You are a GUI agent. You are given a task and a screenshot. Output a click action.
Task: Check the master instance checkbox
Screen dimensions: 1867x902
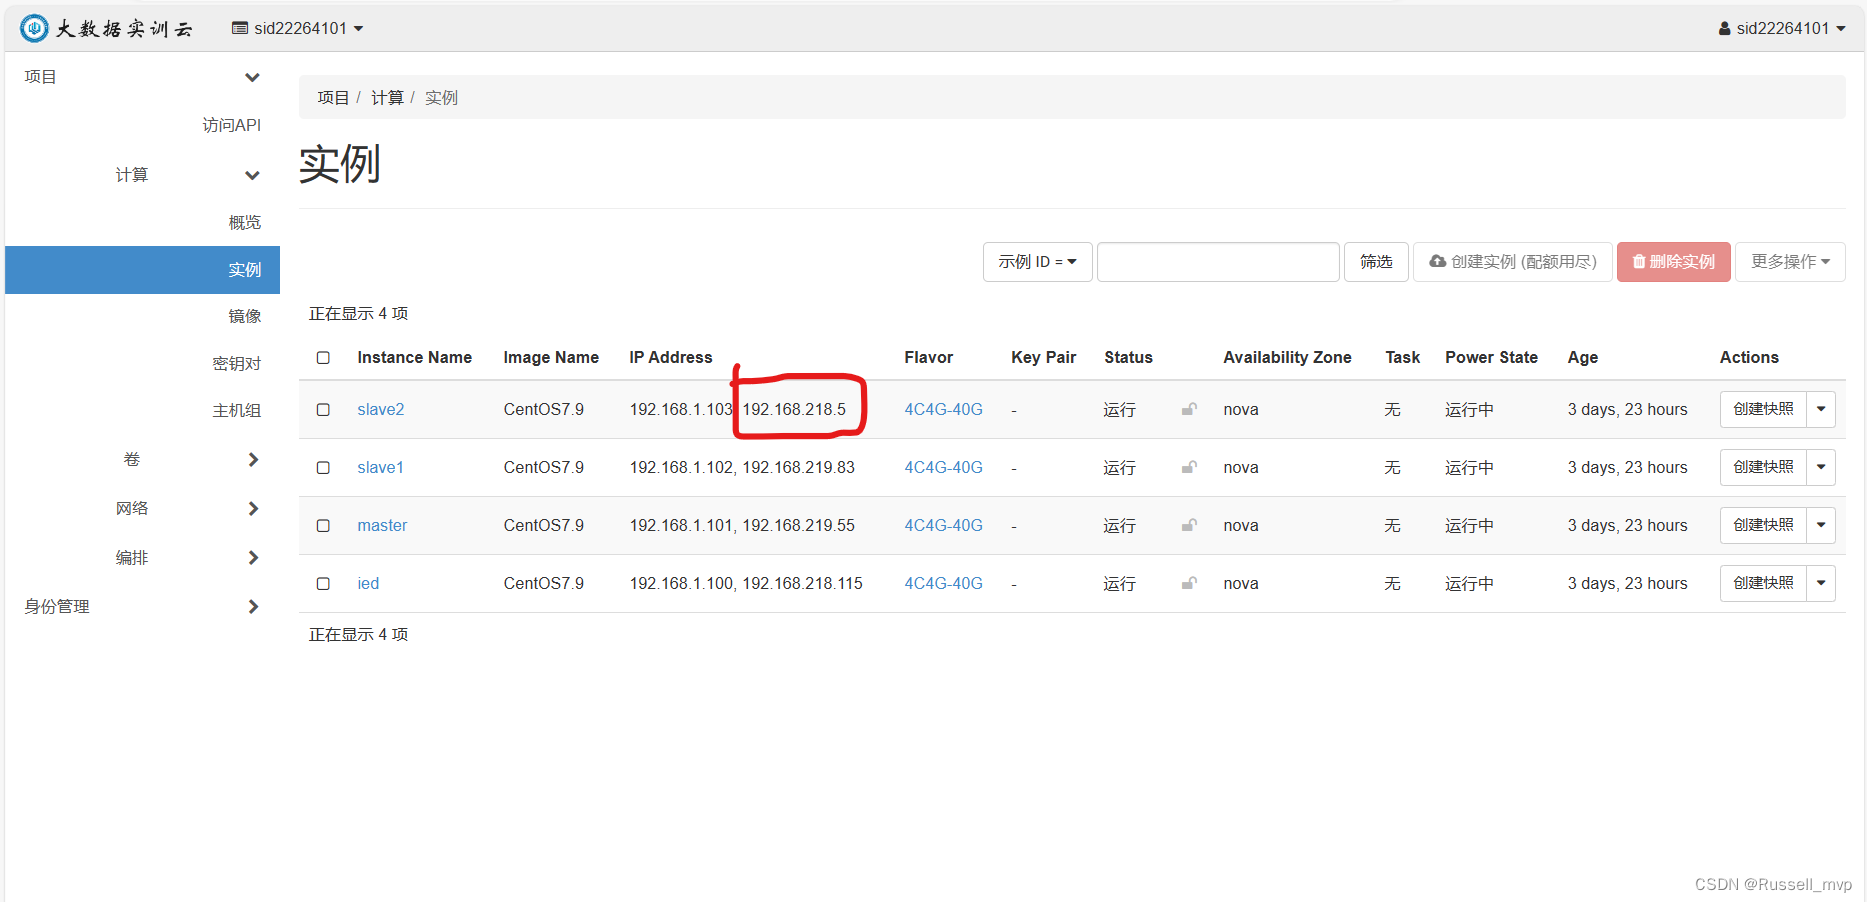point(323,526)
